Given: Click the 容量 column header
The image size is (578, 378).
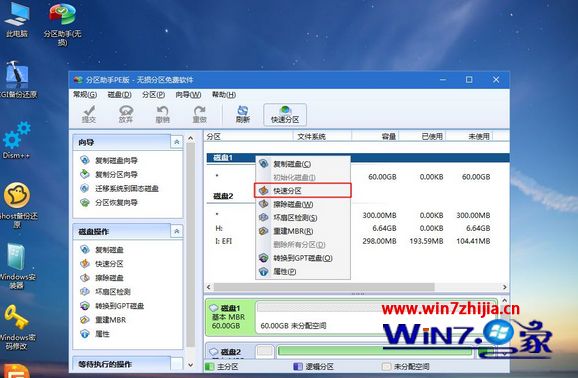Looking at the screenshot, I should pyautogui.click(x=375, y=136).
